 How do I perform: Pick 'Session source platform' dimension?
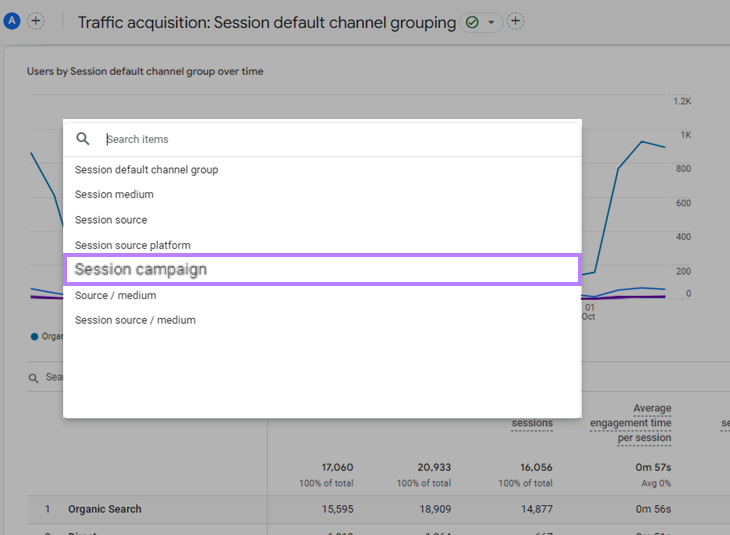(x=132, y=245)
